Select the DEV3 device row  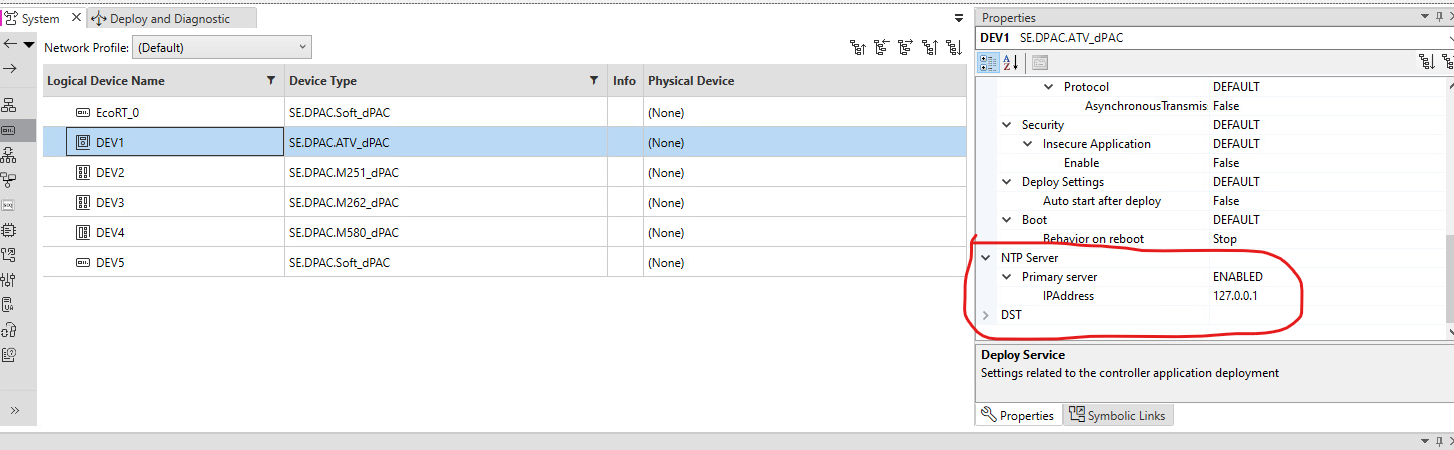pos(505,203)
